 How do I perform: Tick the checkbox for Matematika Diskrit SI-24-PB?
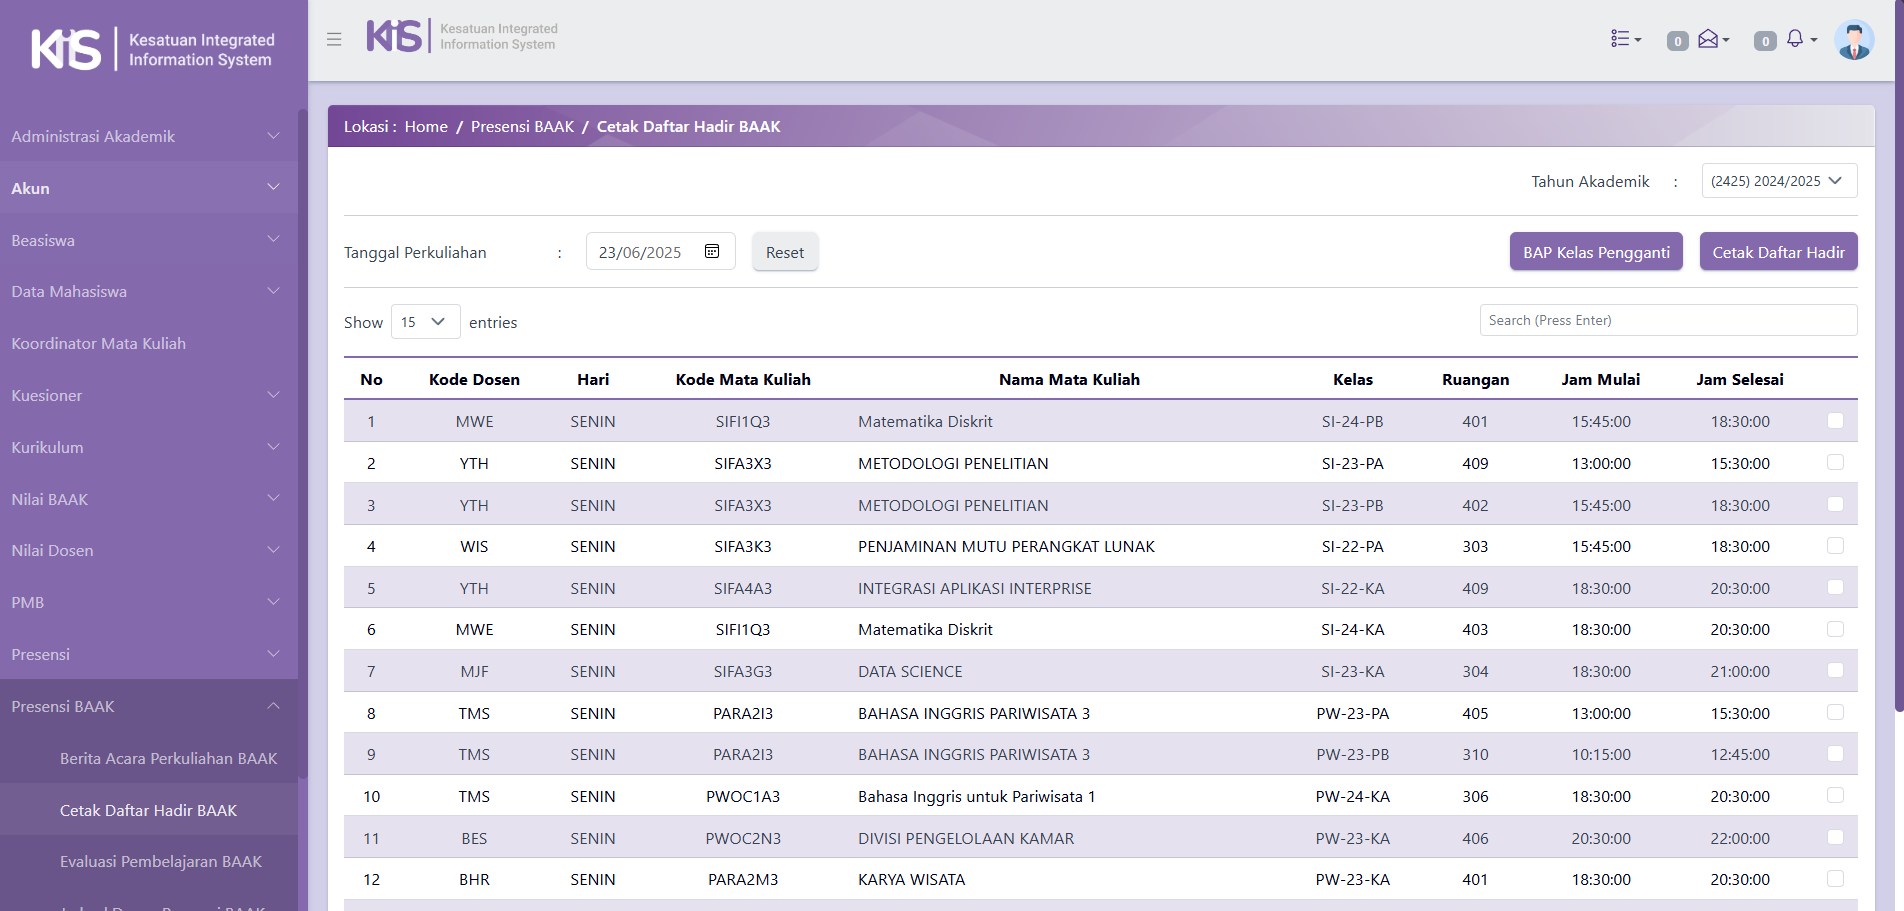(1835, 421)
